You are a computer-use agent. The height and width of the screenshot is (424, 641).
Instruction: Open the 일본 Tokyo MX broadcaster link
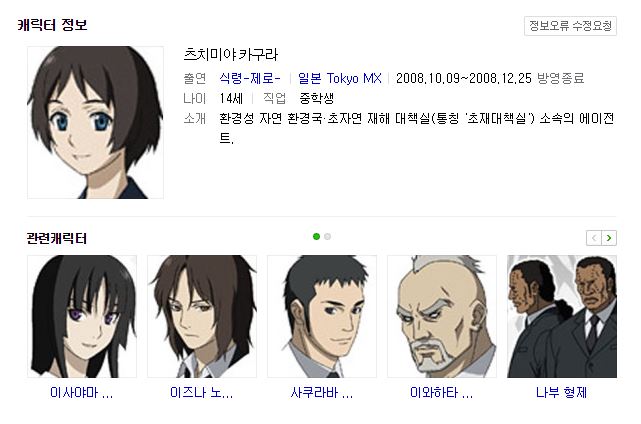[339, 78]
